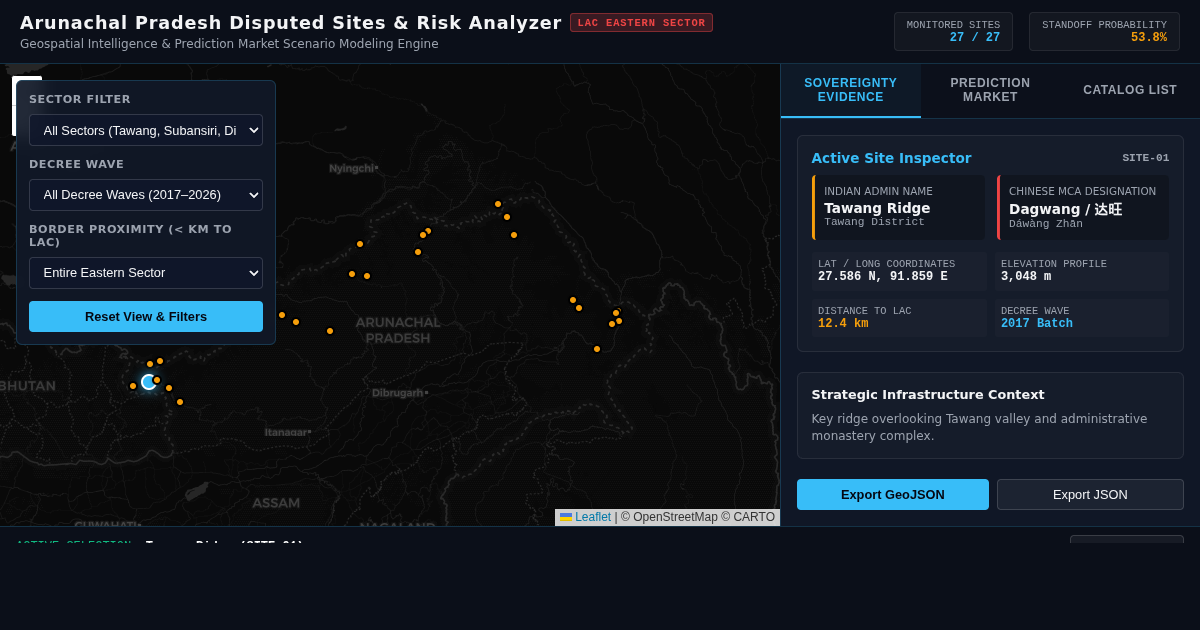The width and height of the screenshot is (1200, 630).
Task: Click Strategic Infrastructure Context heading
Action: [x=928, y=395]
